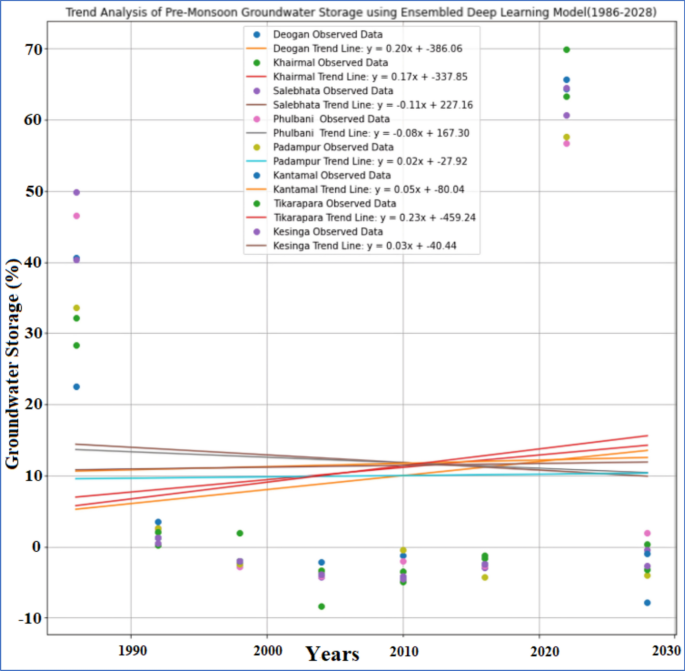
Task: Click the y-axis tick label '70'
Action: point(33,49)
